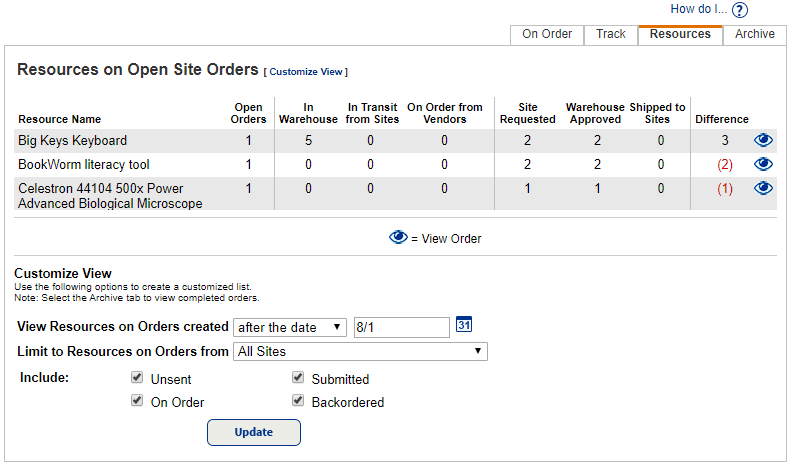Screen dimensions: 792x466
Task: View order for Celestron Microscope
Action: click(763, 188)
